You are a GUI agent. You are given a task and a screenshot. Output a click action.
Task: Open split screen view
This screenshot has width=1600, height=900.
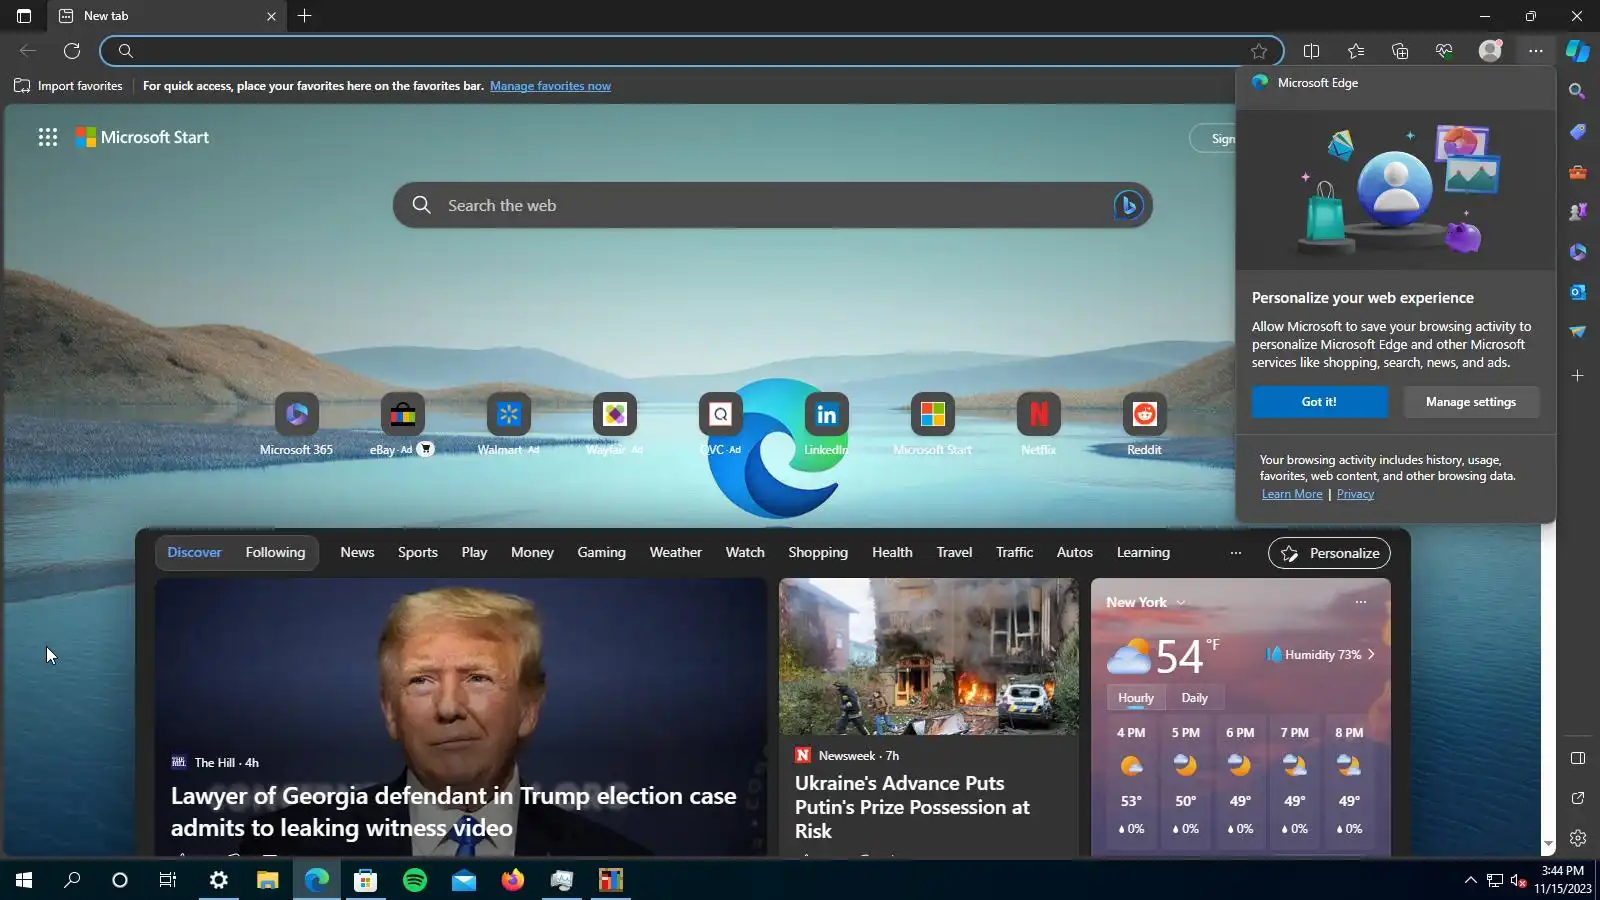pyautogui.click(x=1311, y=51)
